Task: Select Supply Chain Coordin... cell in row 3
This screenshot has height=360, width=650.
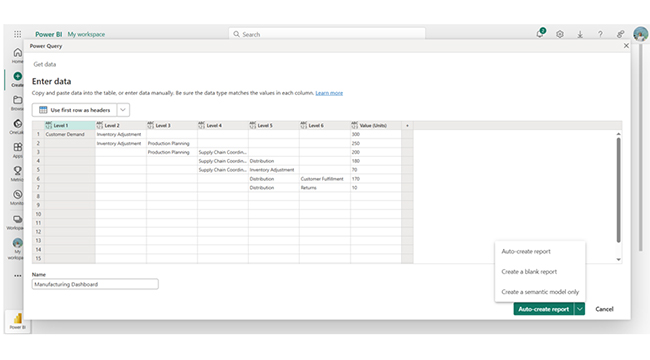Action: tap(223, 152)
